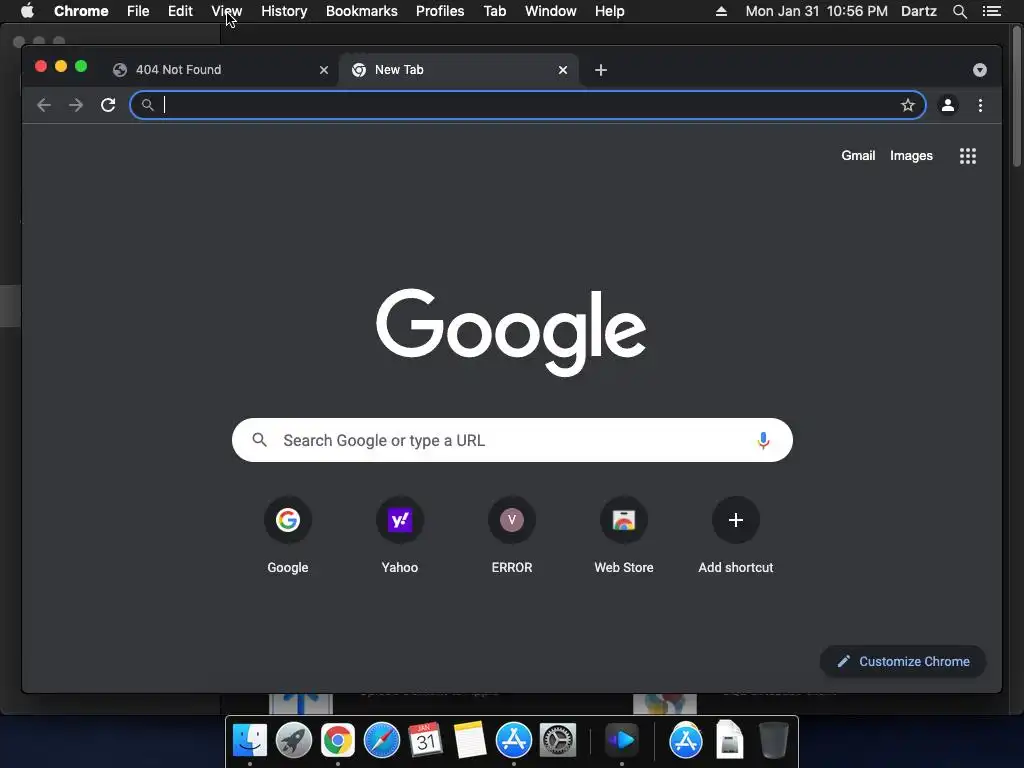Image resolution: width=1024 pixels, height=768 pixels.
Task: Click the page's vertical scrollbar
Action: 1016,98
